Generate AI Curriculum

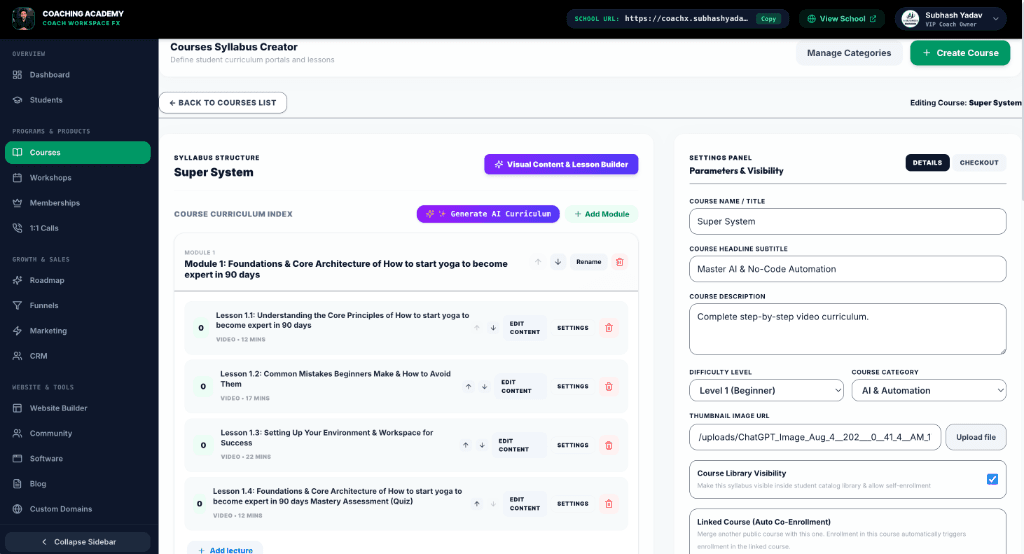pos(488,214)
